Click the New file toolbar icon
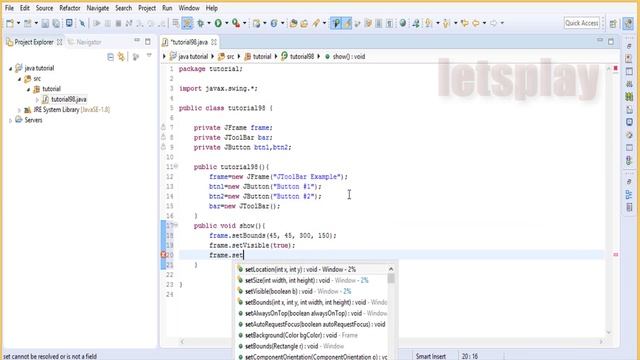Image resolution: width=640 pixels, height=360 pixels. point(10,23)
